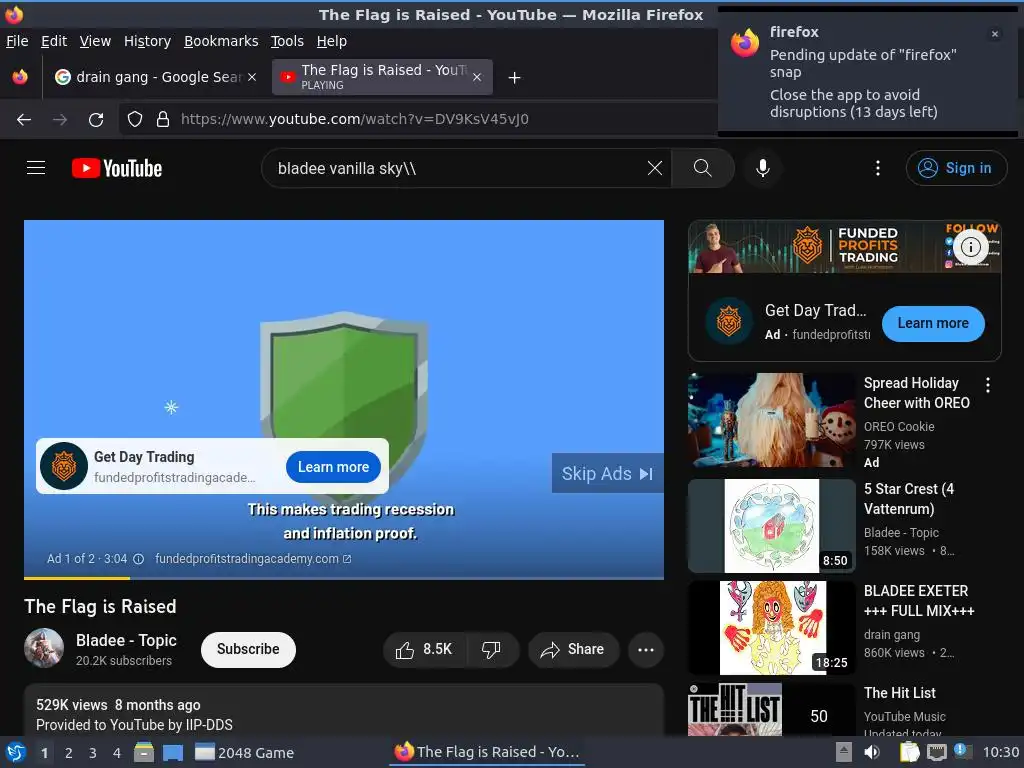Open Bladee - Topic channel name link
The height and width of the screenshot is (768, 1024).
126,640
